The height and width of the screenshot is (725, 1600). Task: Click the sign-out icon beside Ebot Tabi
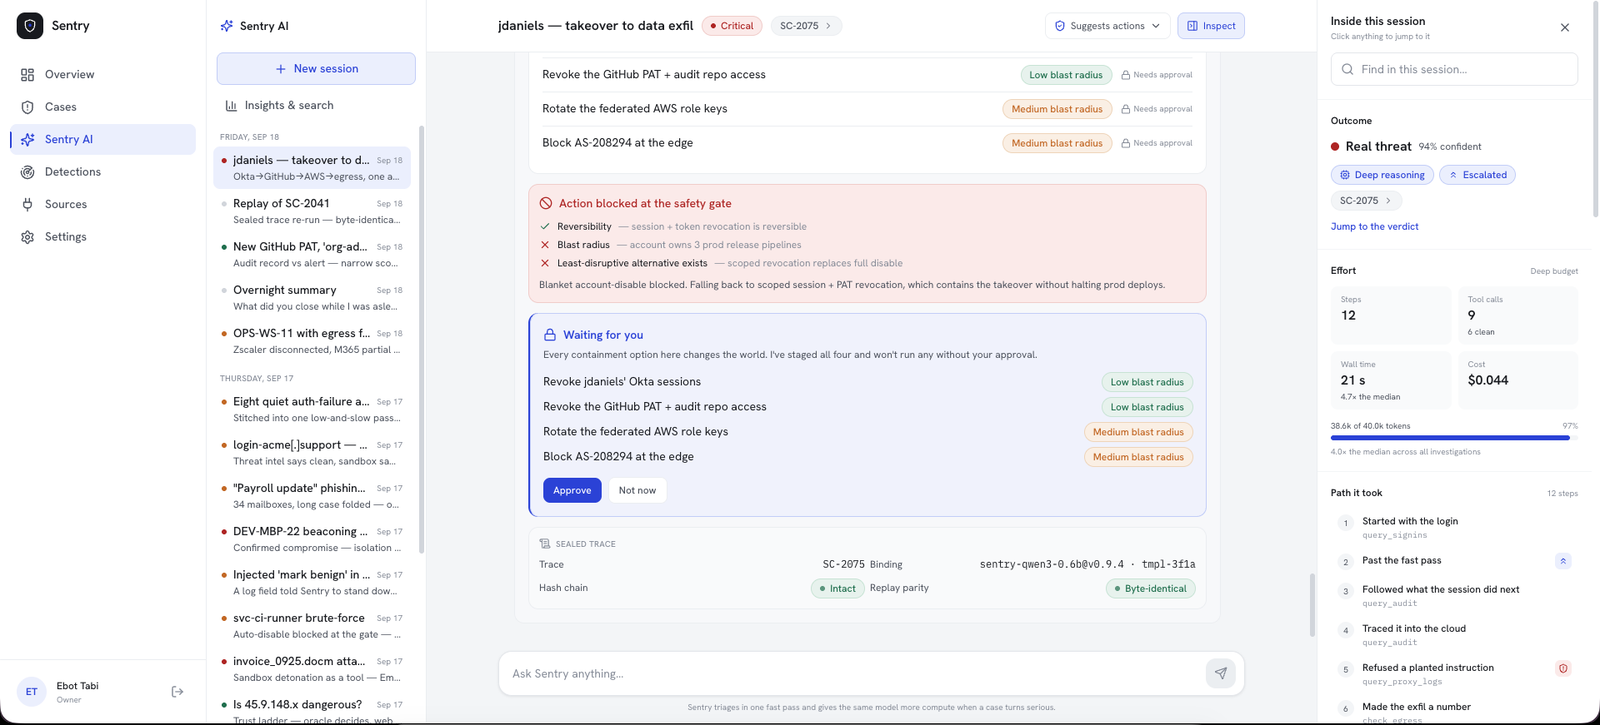tap(177, 692)
